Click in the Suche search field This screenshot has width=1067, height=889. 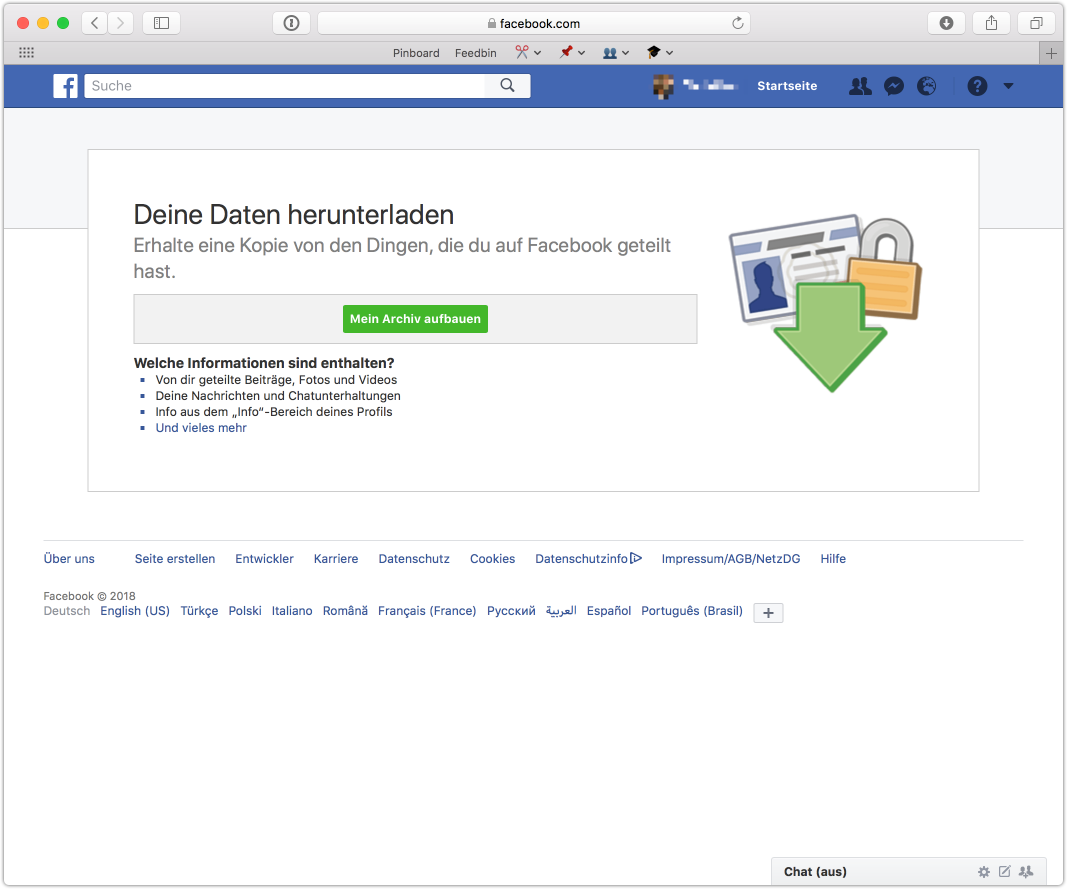(x=285, y=86)
